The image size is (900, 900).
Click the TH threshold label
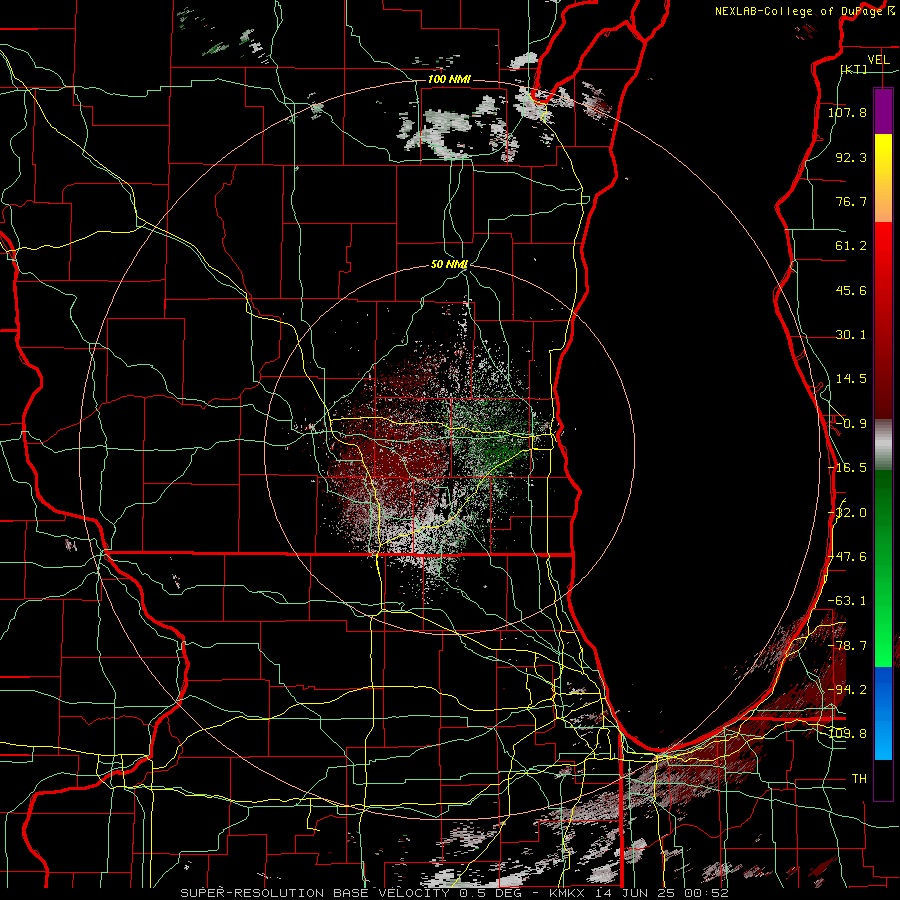859,779
